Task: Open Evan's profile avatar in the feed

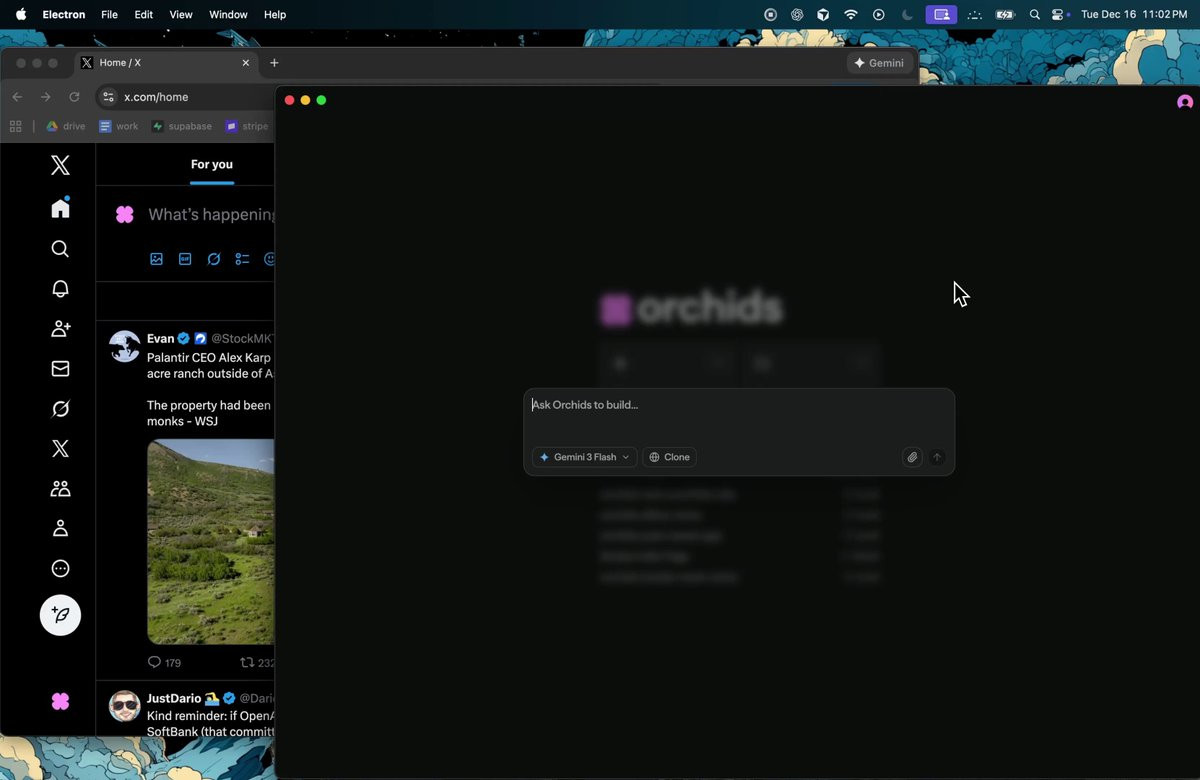Action: pos(125,346)
